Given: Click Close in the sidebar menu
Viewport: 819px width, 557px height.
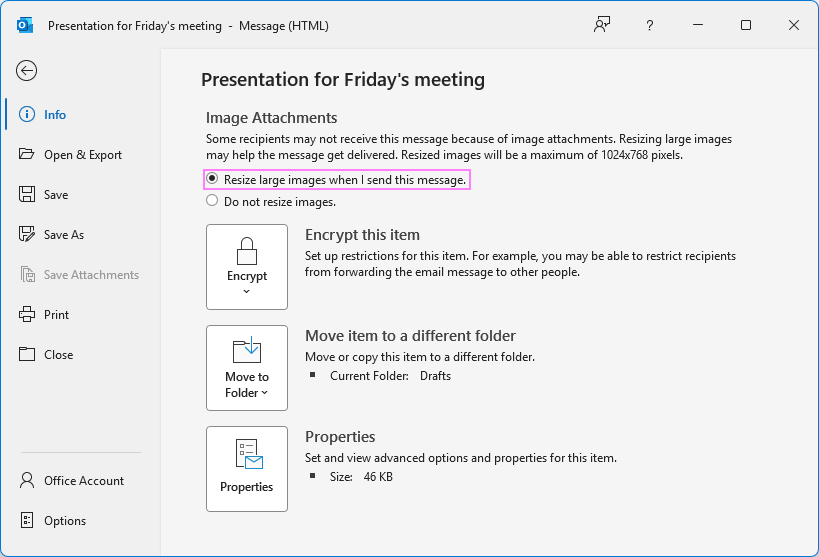Looking at the screenshot, I should point(46,354).
